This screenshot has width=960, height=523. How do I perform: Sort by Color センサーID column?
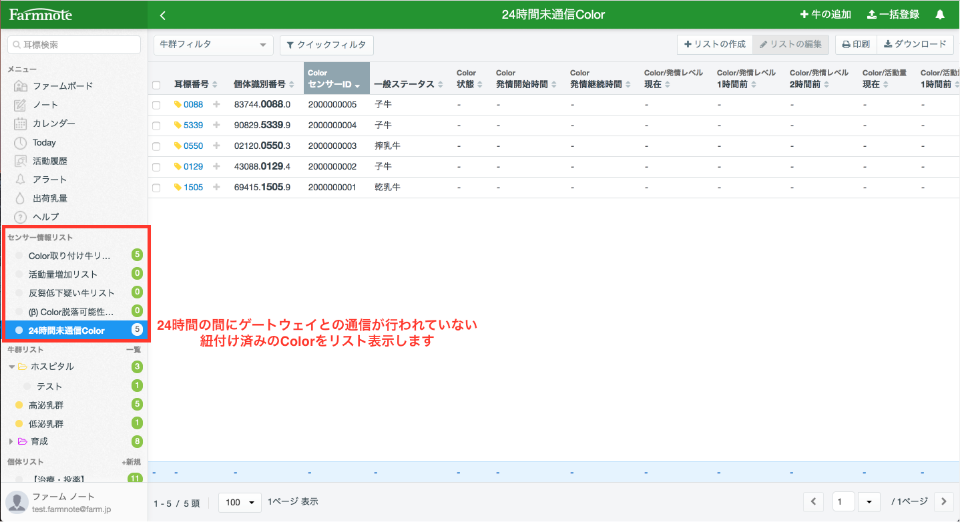(337, 78)
